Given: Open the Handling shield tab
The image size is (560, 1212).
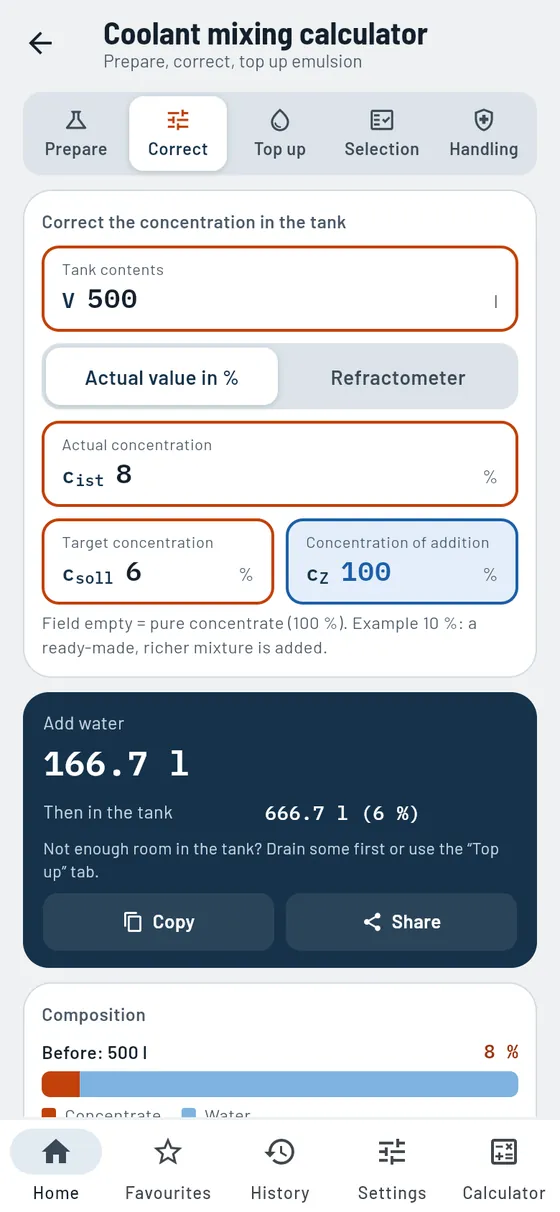Looking at the screenshot, I should [484, 134].
